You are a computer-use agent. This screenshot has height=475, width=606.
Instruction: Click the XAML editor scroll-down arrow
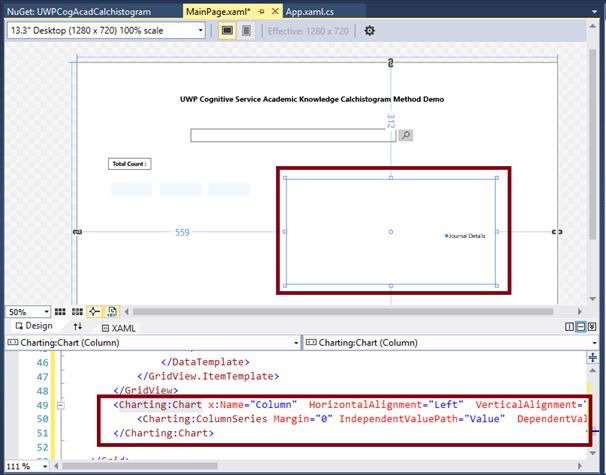tap(592, 453)
